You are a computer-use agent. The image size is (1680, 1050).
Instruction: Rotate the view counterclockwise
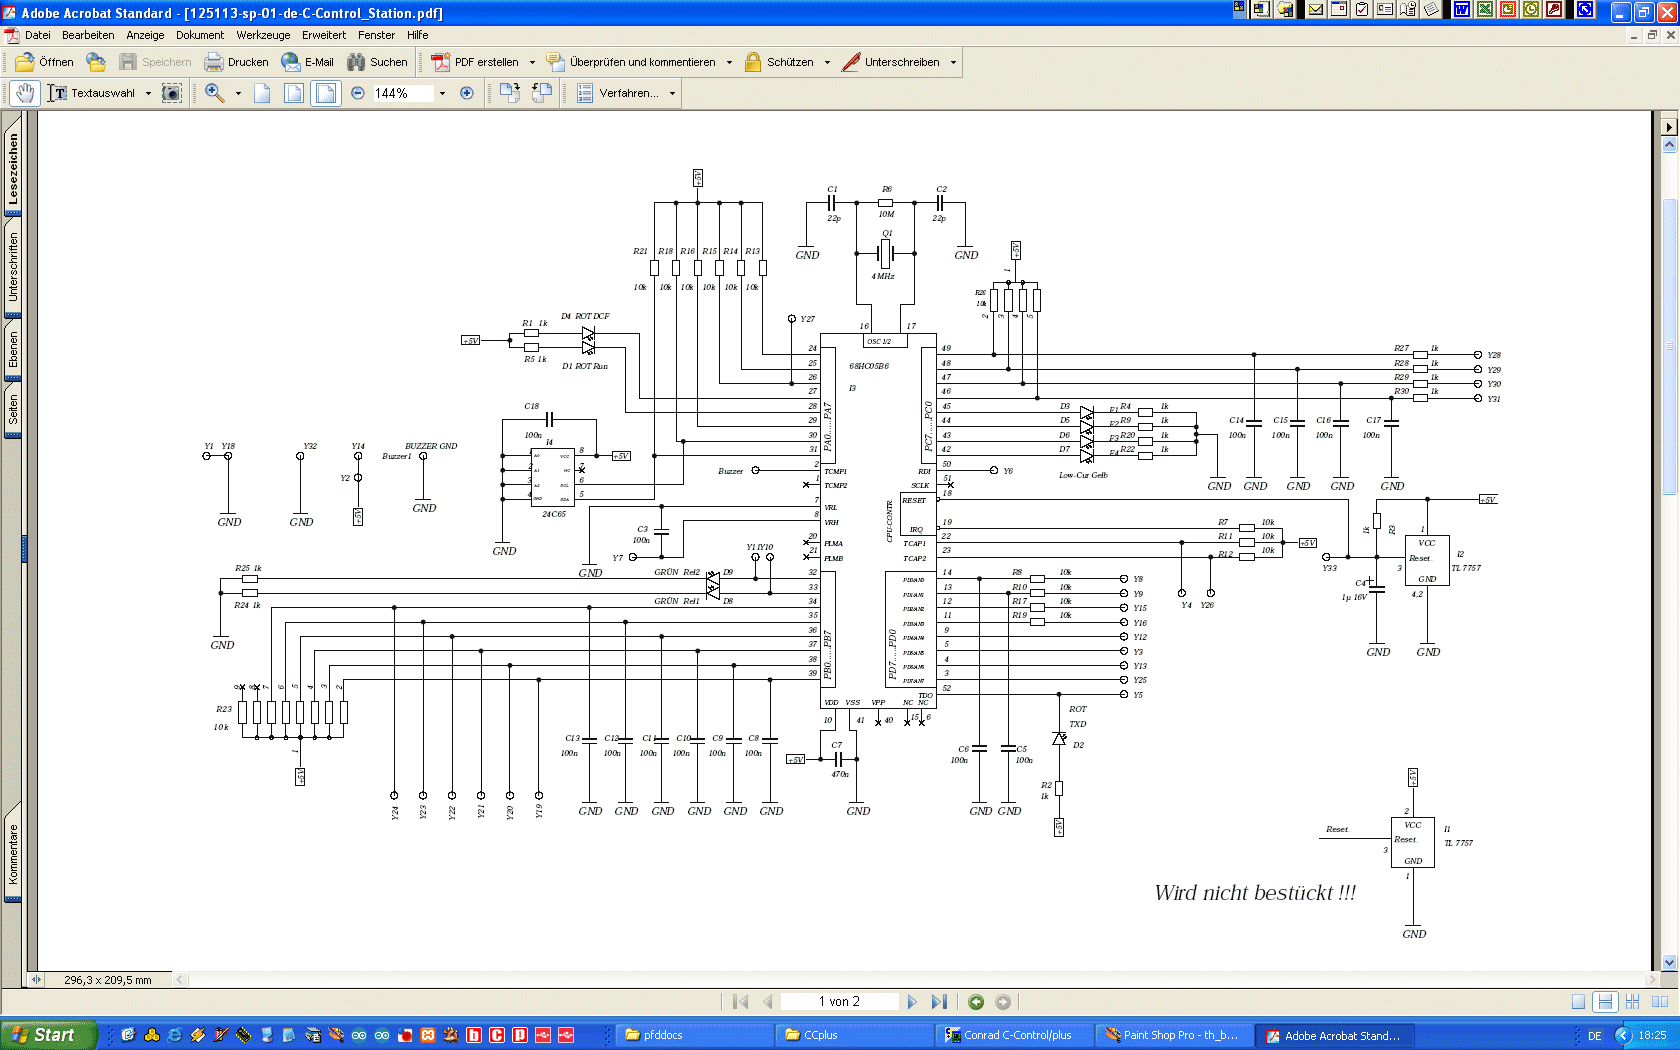tap(542, 93)
